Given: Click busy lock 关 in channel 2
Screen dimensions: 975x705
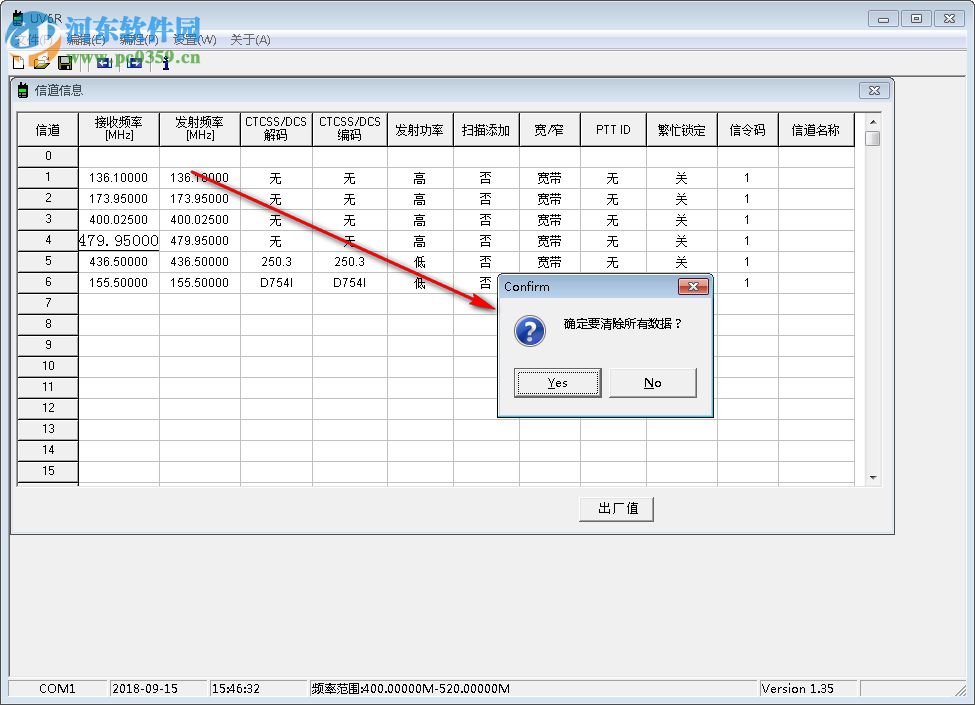Looking at the screenshot, I should point(682,199).
